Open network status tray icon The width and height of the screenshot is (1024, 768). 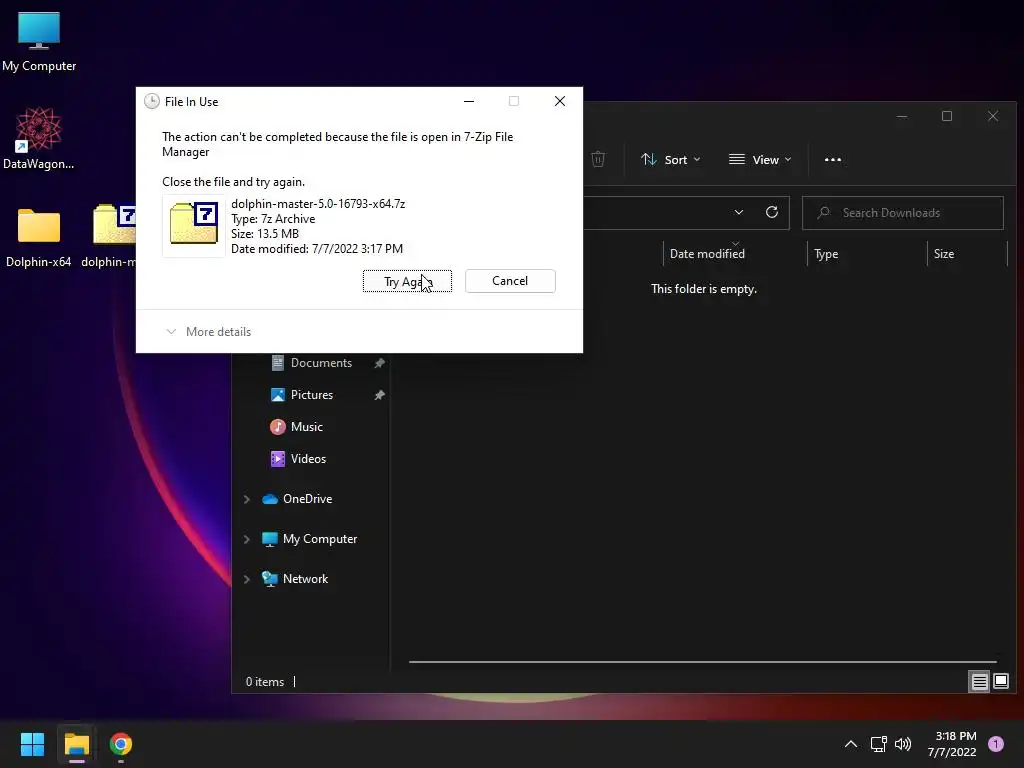878,744
